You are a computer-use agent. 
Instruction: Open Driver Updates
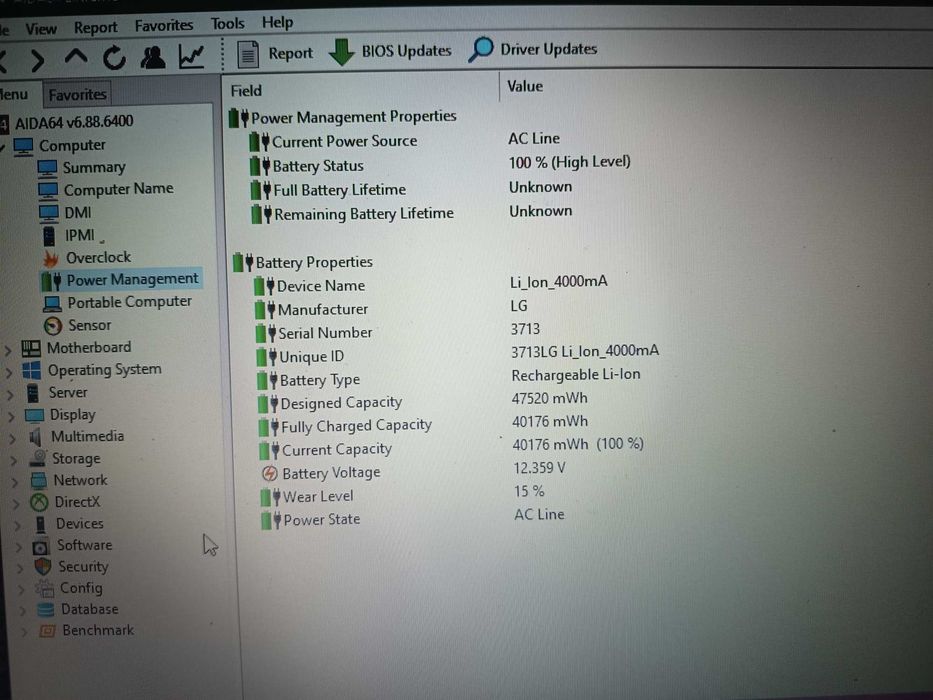pyautogui.click(x=533, y=49)
